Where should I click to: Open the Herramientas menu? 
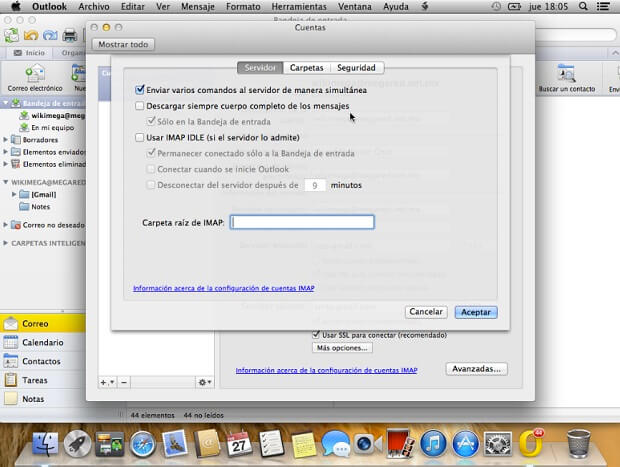coord(299,6)
